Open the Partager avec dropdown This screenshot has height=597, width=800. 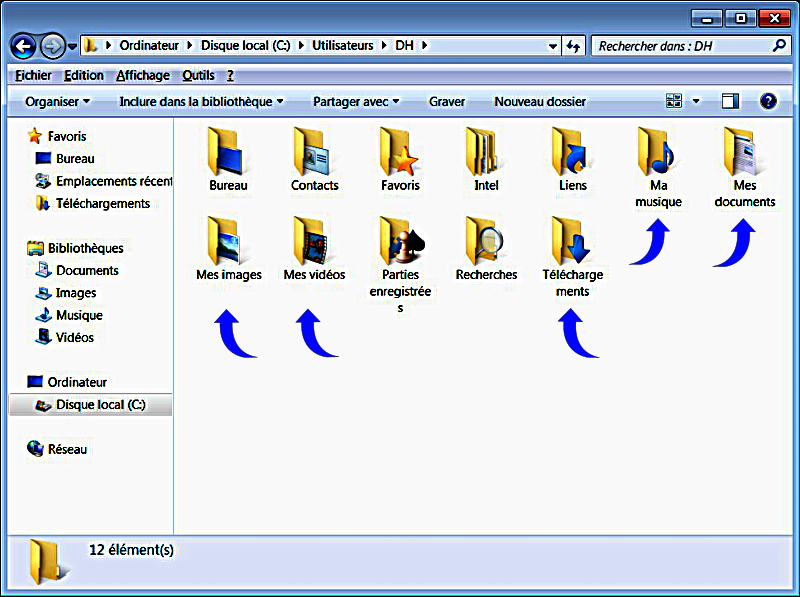356,102
